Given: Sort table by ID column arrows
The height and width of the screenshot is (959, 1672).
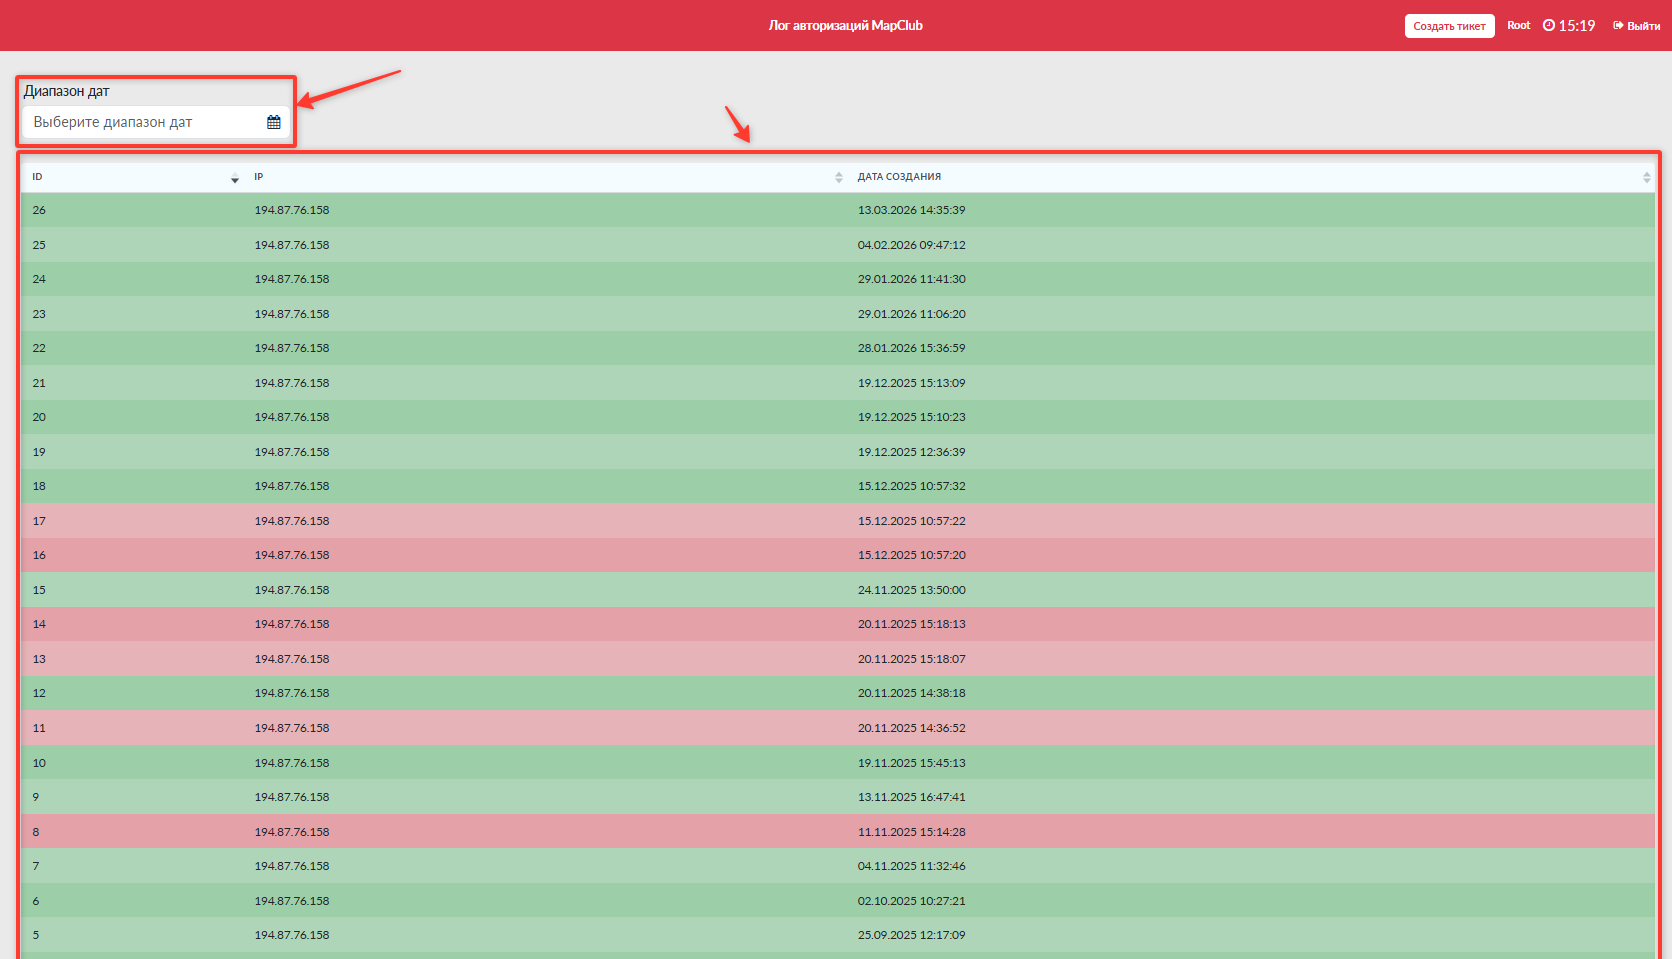Looking at the screenshot, I should click(235, 177).
